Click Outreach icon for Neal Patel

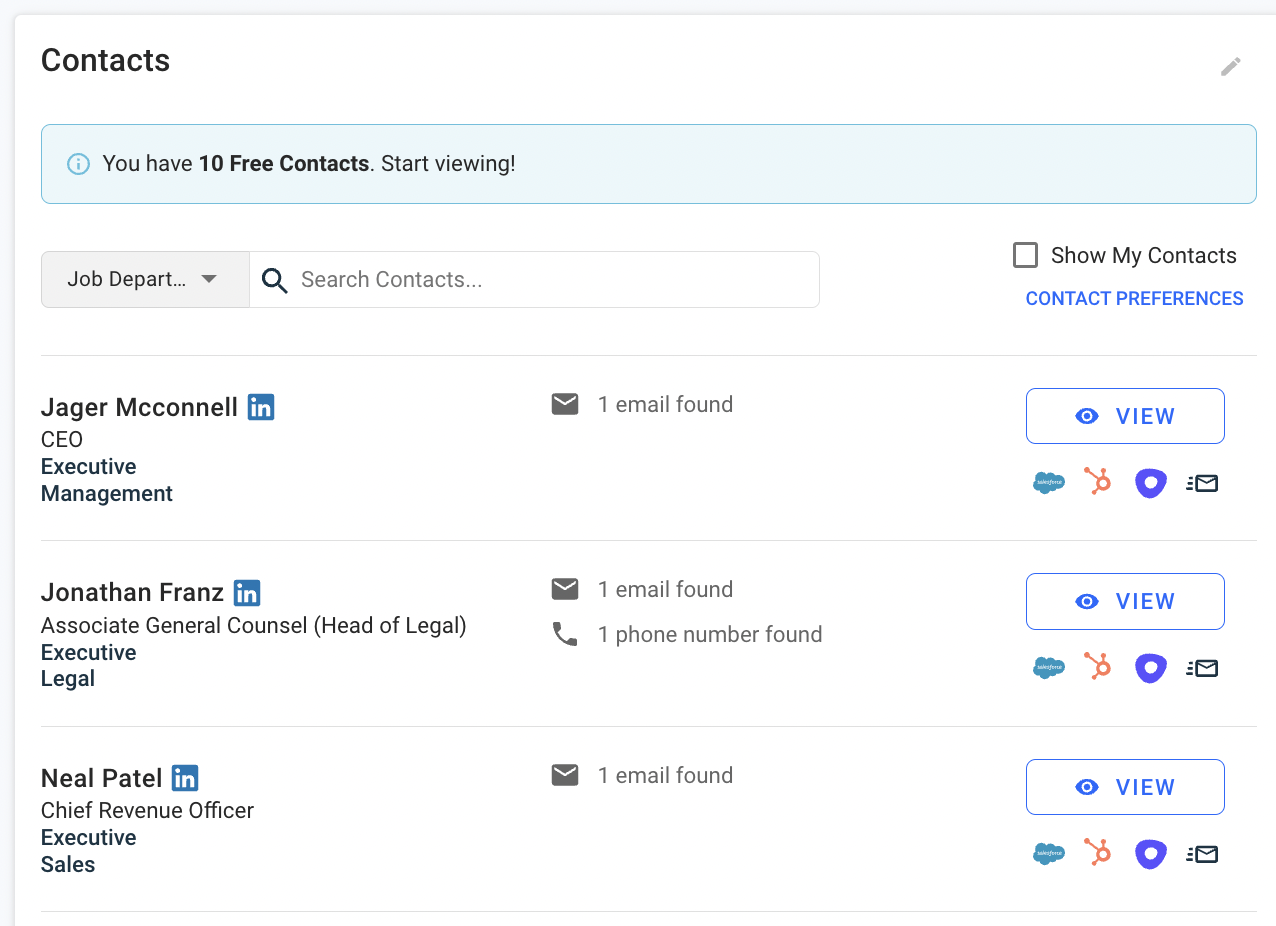1151,854
